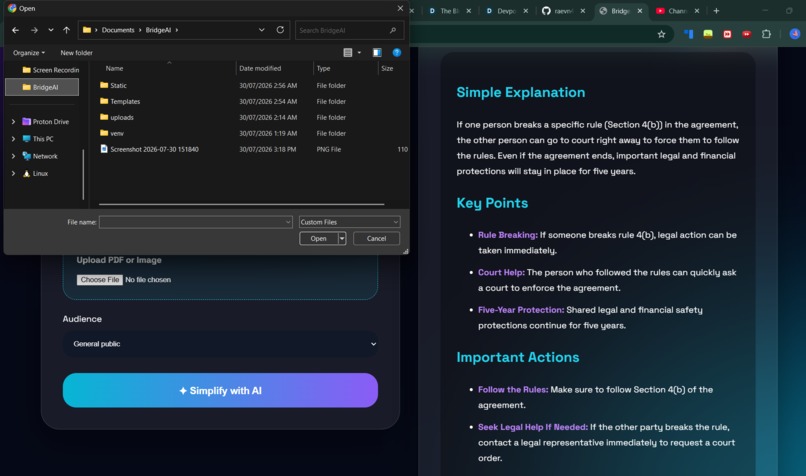Image resolution: width=806 pixels, height=476 pixels.
Task: Click Choose File on the web page
Action: (x=100, y=280)
